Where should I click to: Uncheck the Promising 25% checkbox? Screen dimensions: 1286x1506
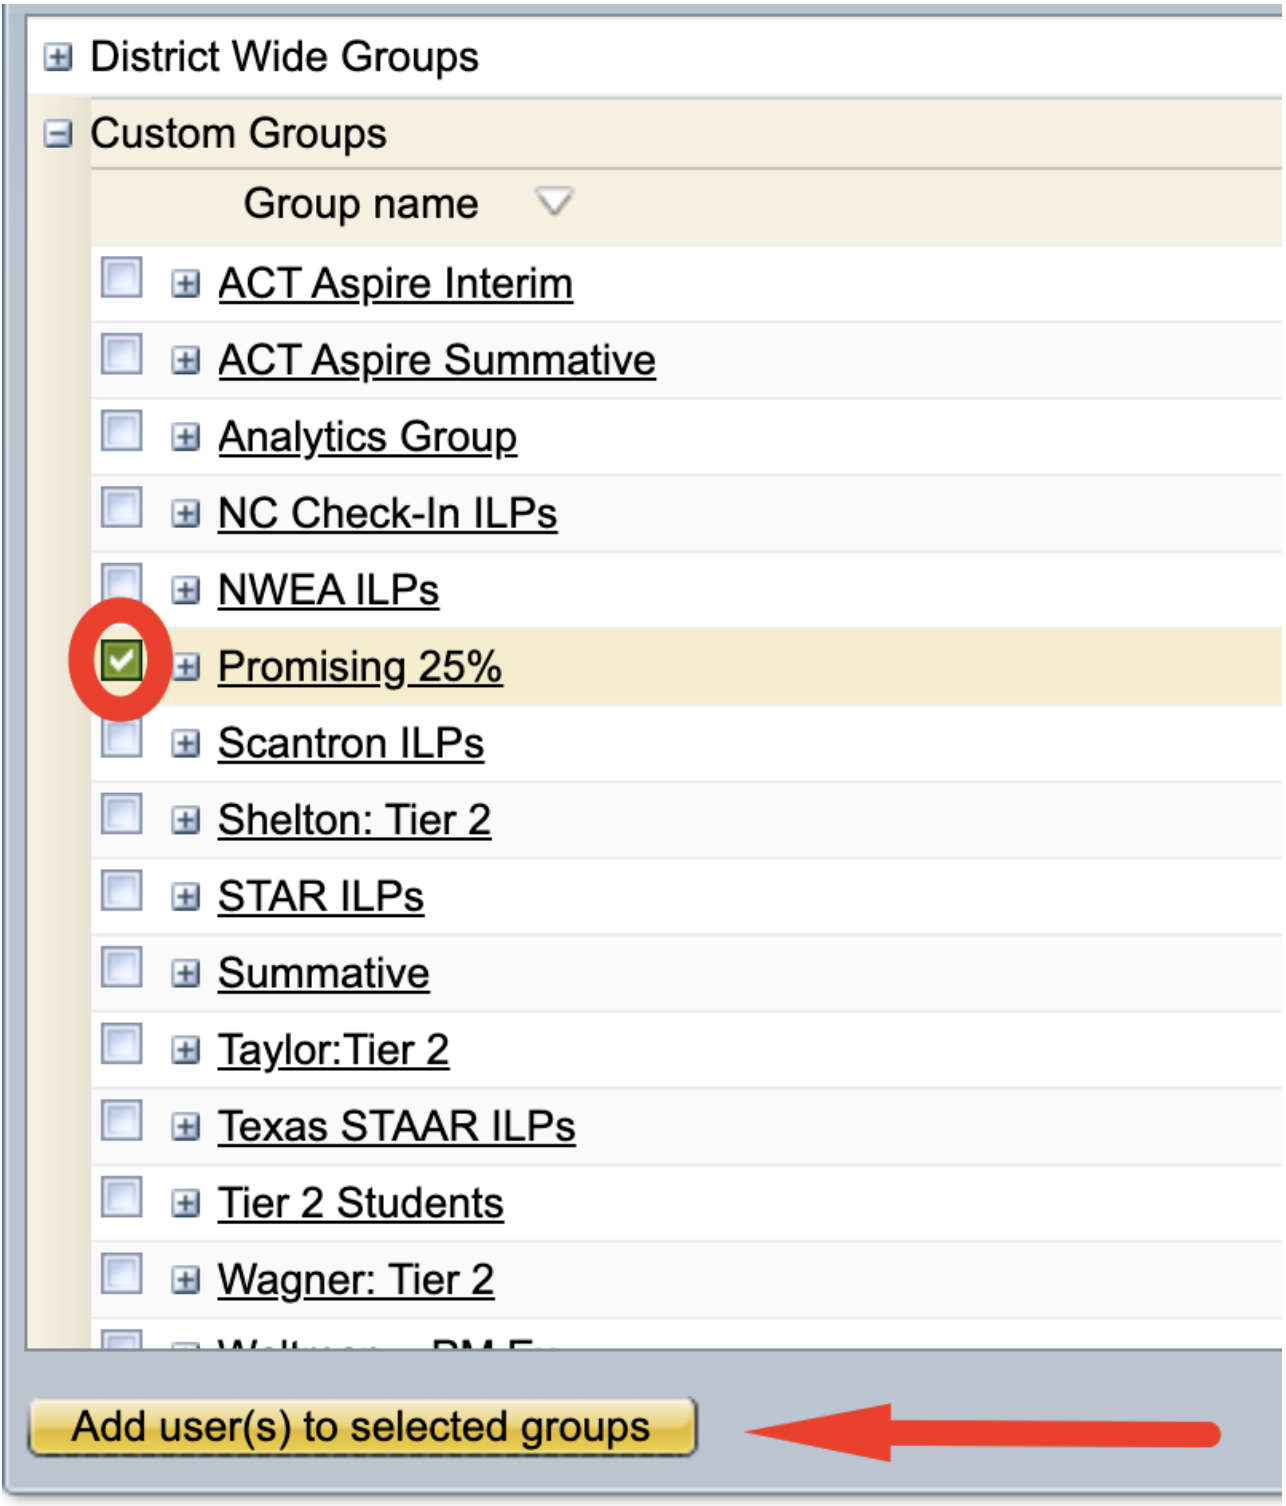click(122, 660)
